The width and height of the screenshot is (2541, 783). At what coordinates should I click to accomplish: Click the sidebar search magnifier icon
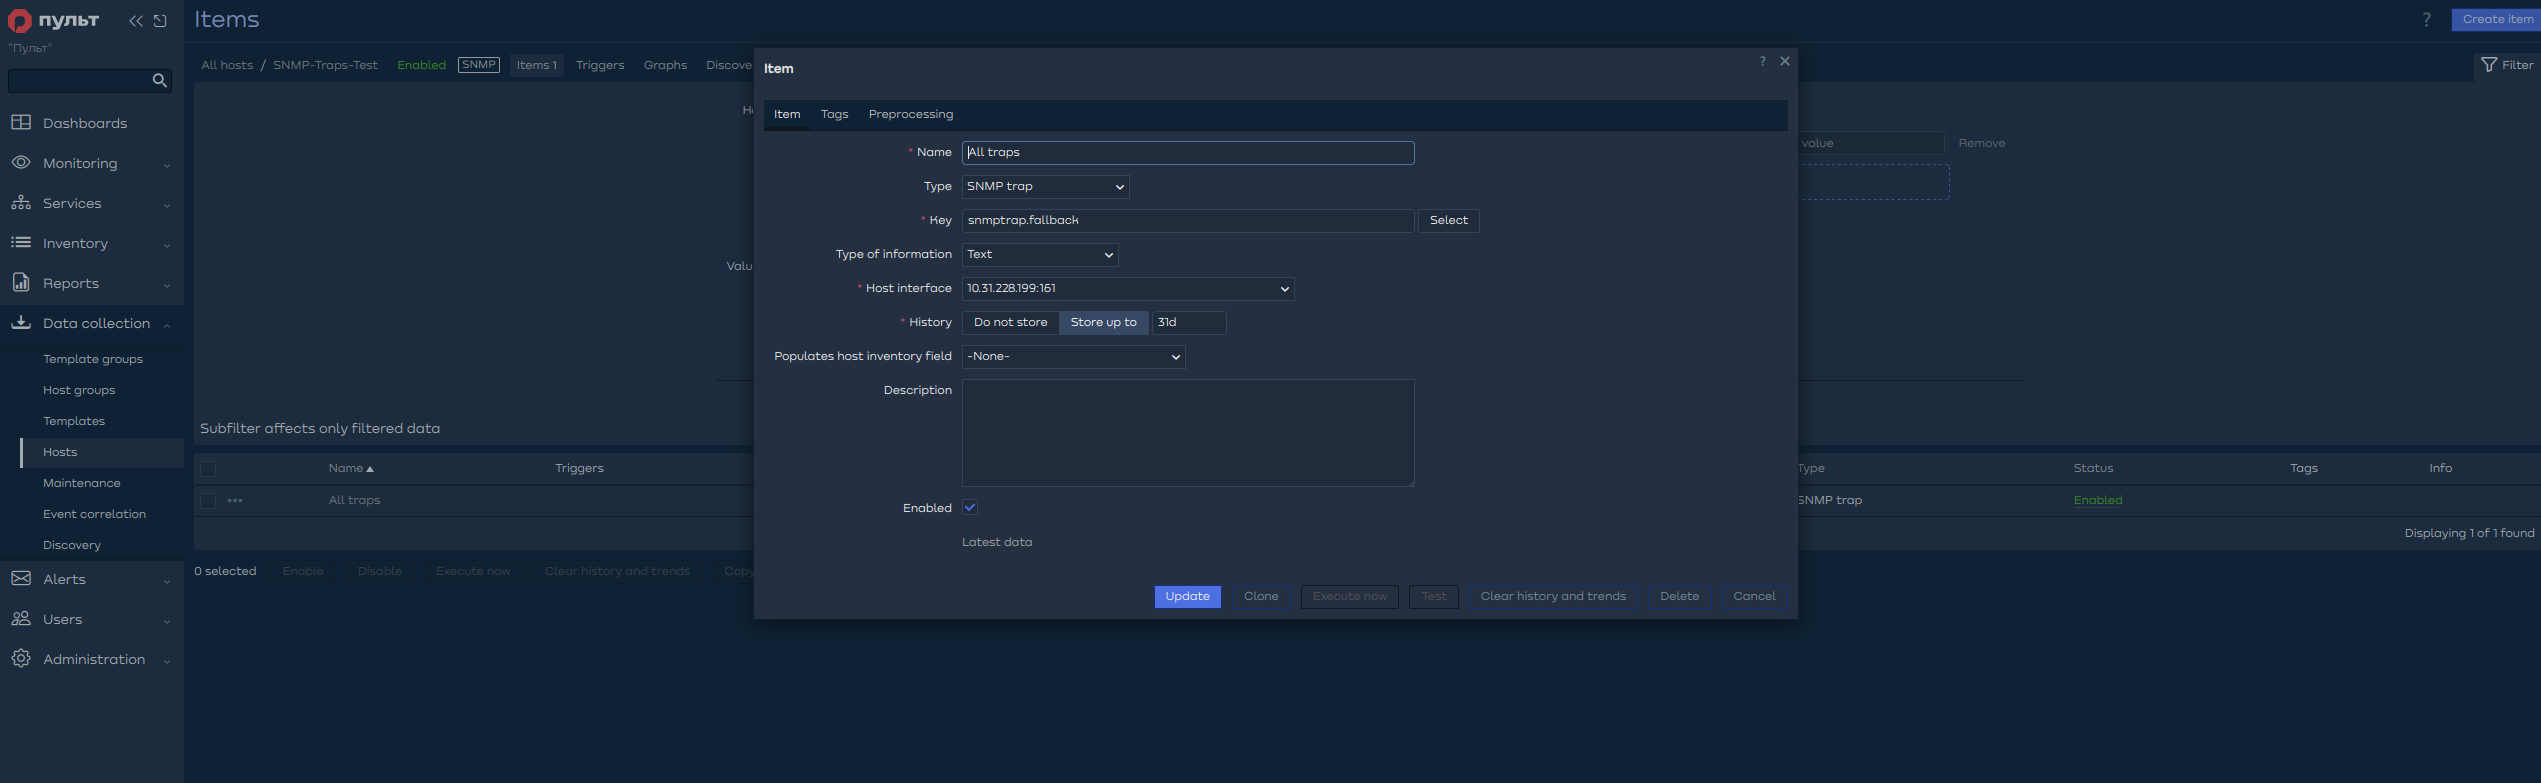coord(159,80)
